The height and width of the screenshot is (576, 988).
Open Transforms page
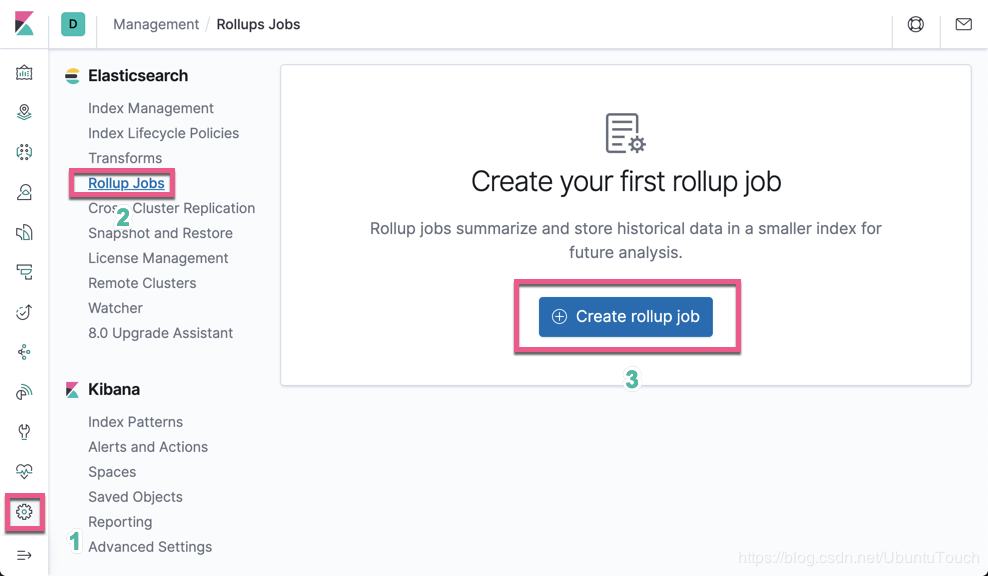(x=125, y=158)
